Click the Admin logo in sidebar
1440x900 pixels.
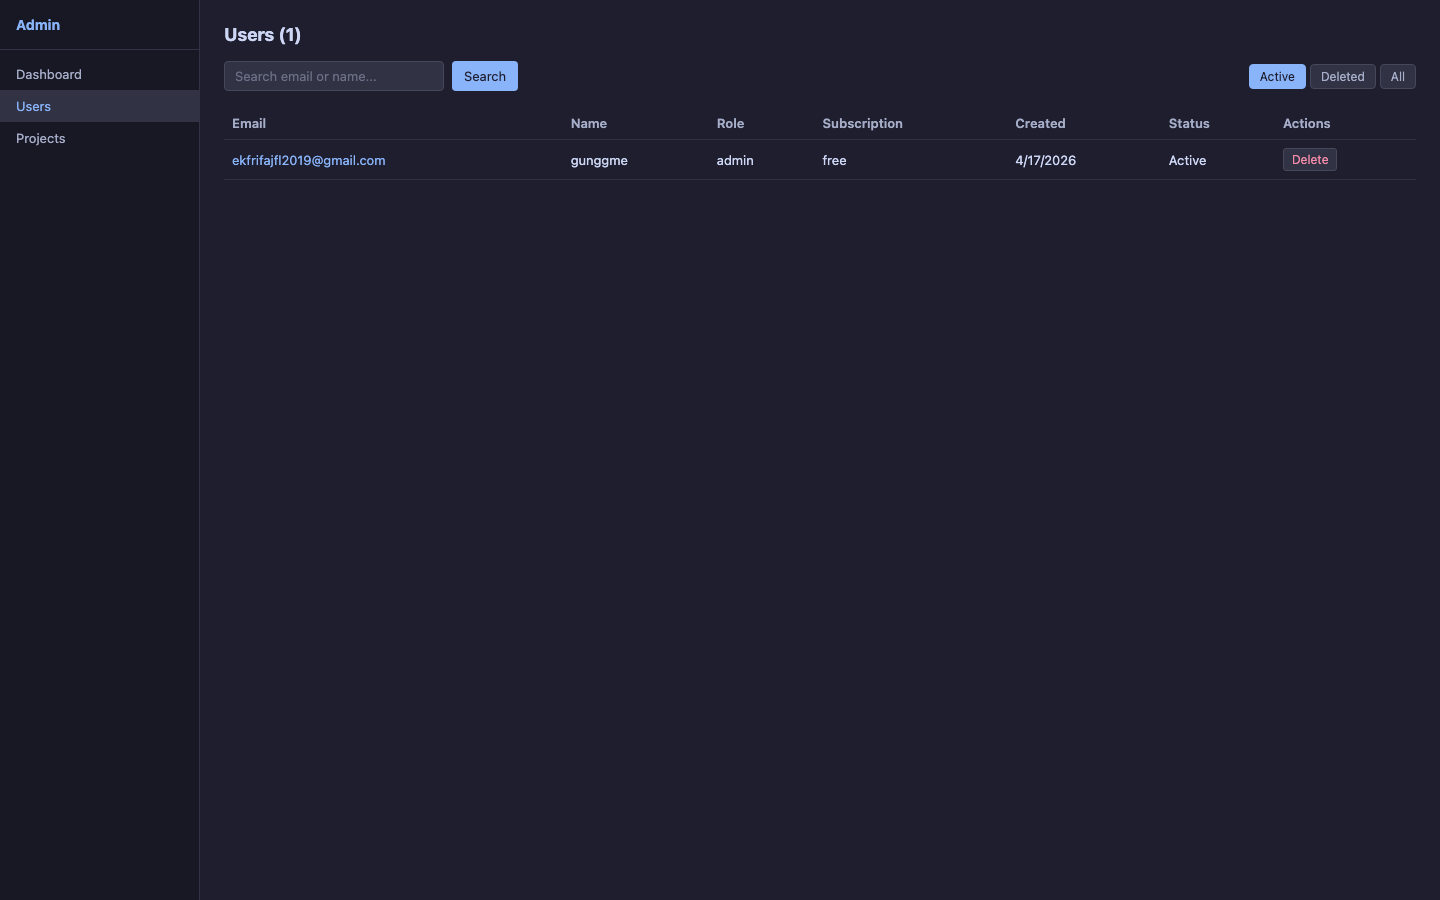pos(38,25)
